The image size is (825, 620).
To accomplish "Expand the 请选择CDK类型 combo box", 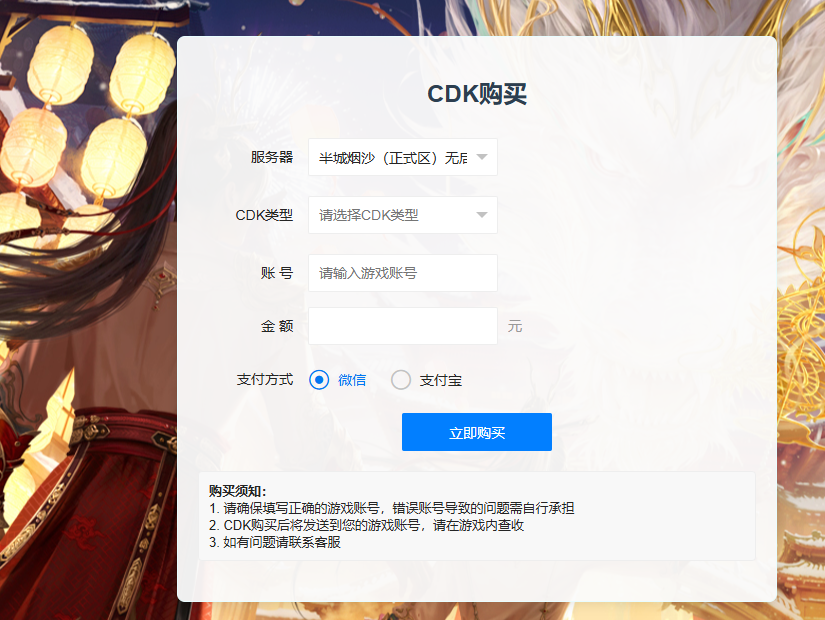I will coord(403,215).
